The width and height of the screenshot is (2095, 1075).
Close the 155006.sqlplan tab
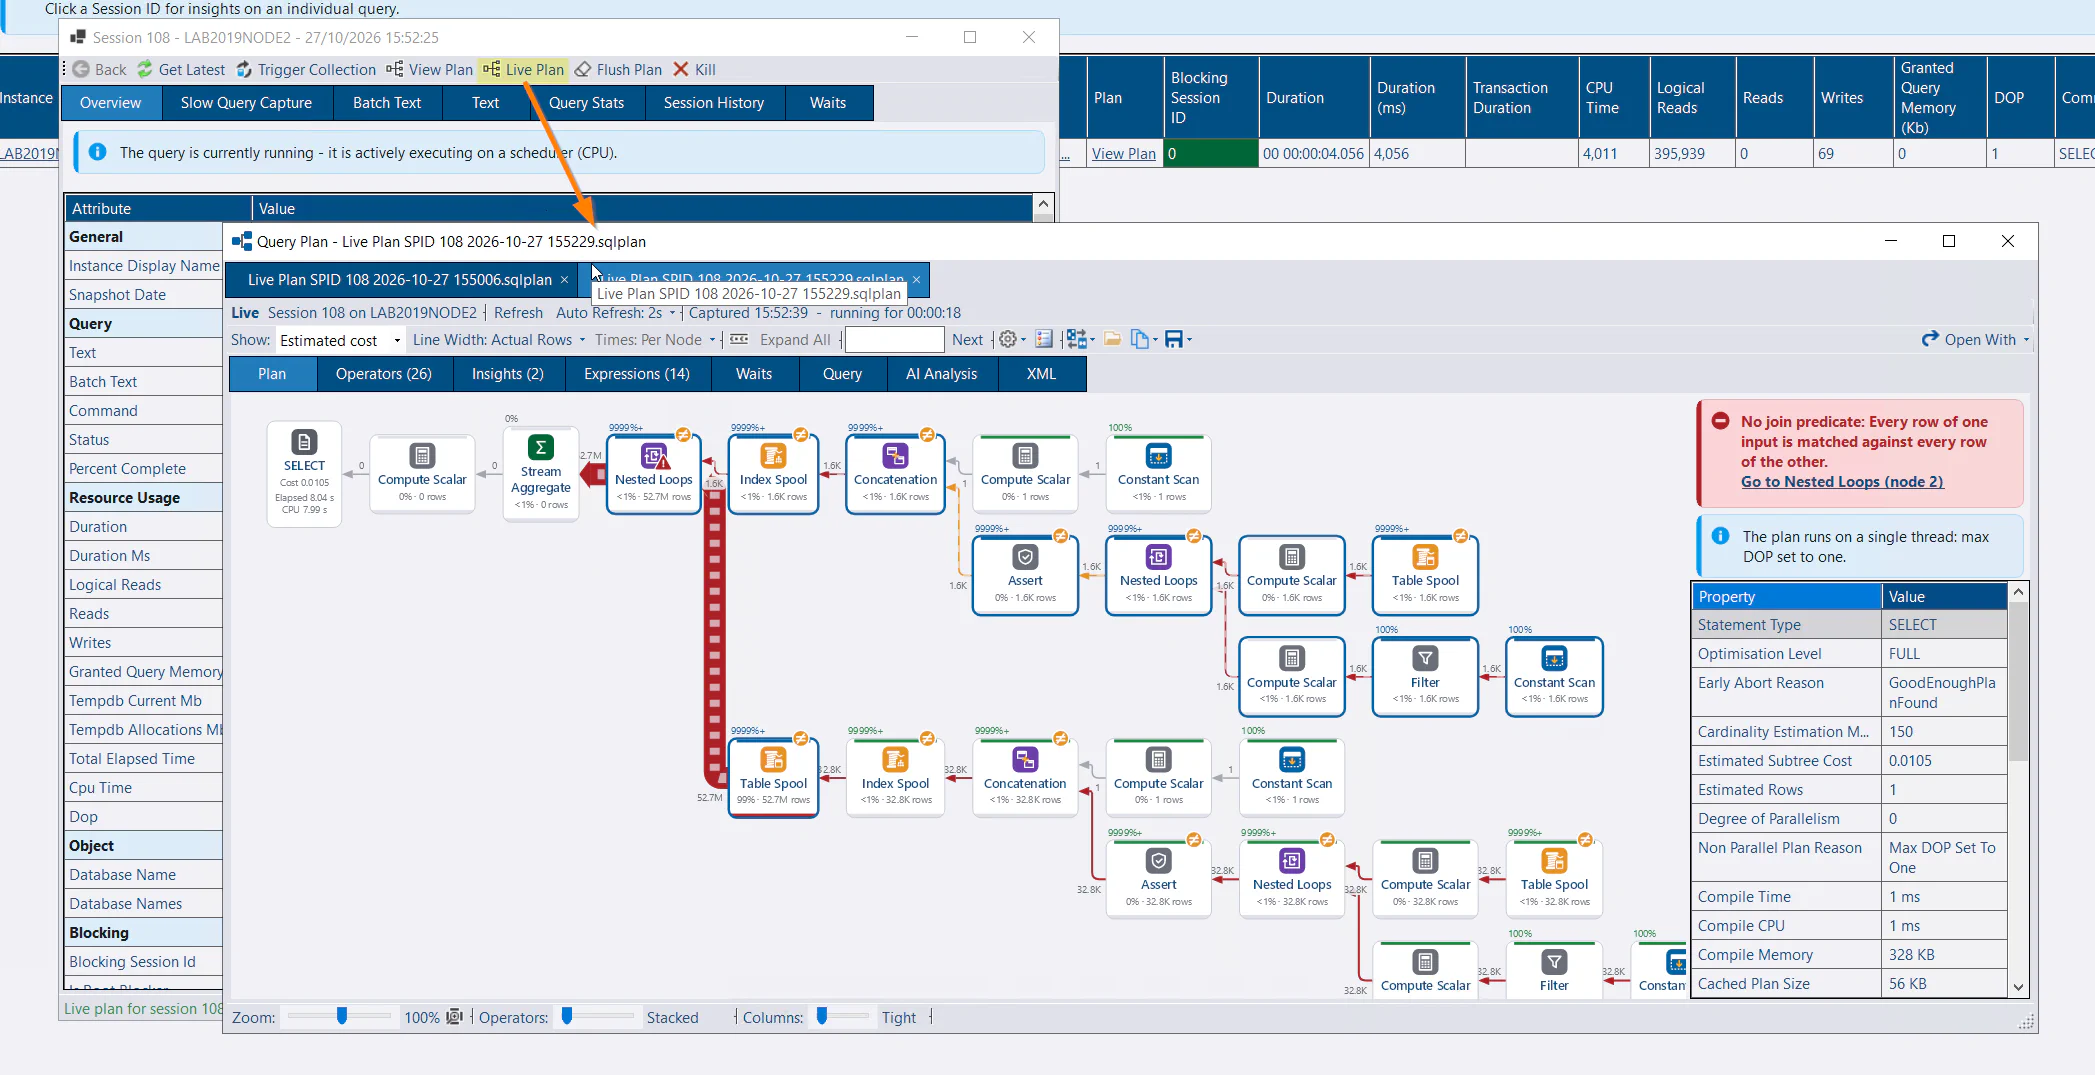[564, 280]
